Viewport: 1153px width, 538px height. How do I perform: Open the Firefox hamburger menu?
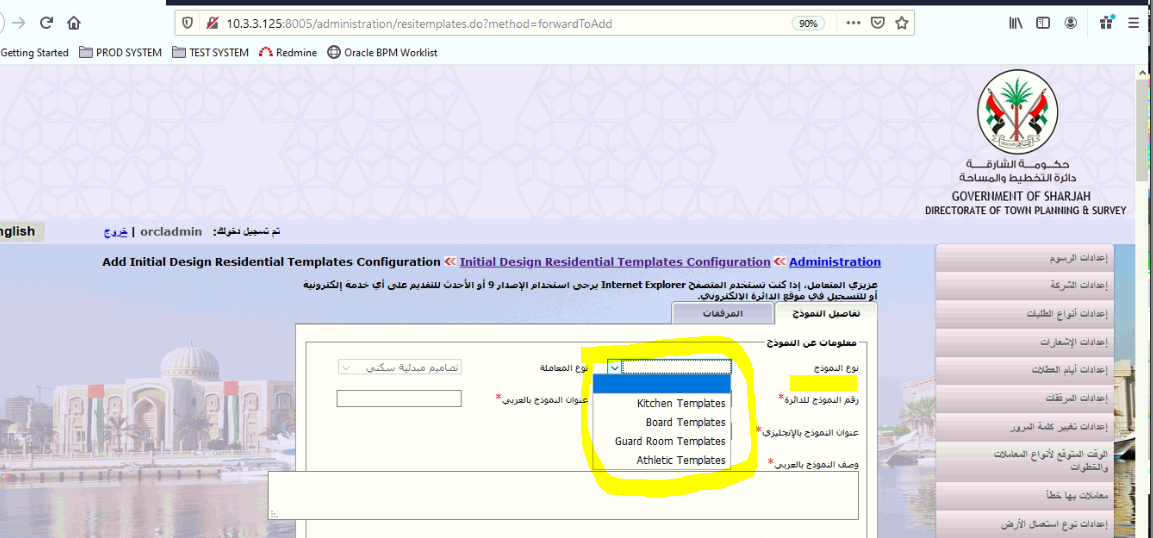tap(1134, 24)
